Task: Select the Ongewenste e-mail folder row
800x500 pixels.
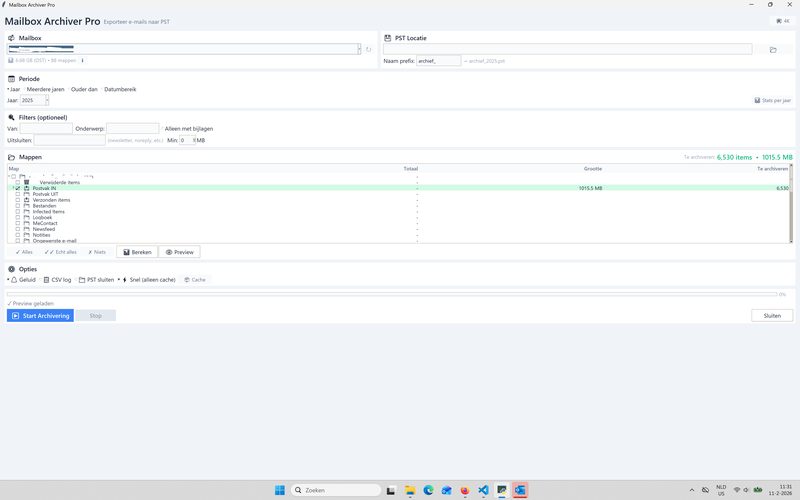Action: point(398,241)
